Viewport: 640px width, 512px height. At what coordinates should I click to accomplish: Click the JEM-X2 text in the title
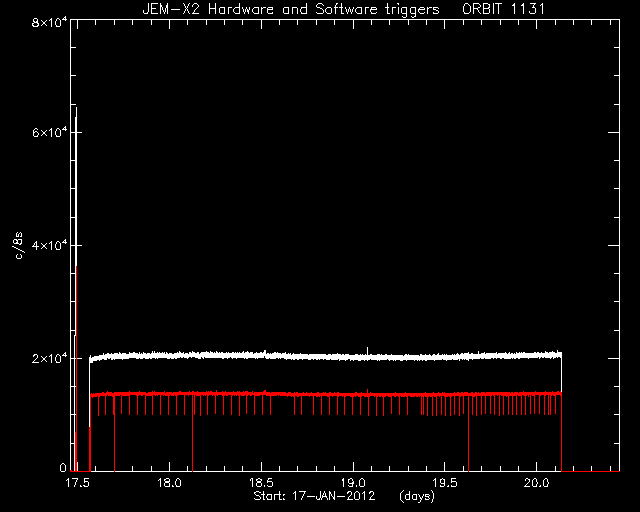click(x=171, y=9)
